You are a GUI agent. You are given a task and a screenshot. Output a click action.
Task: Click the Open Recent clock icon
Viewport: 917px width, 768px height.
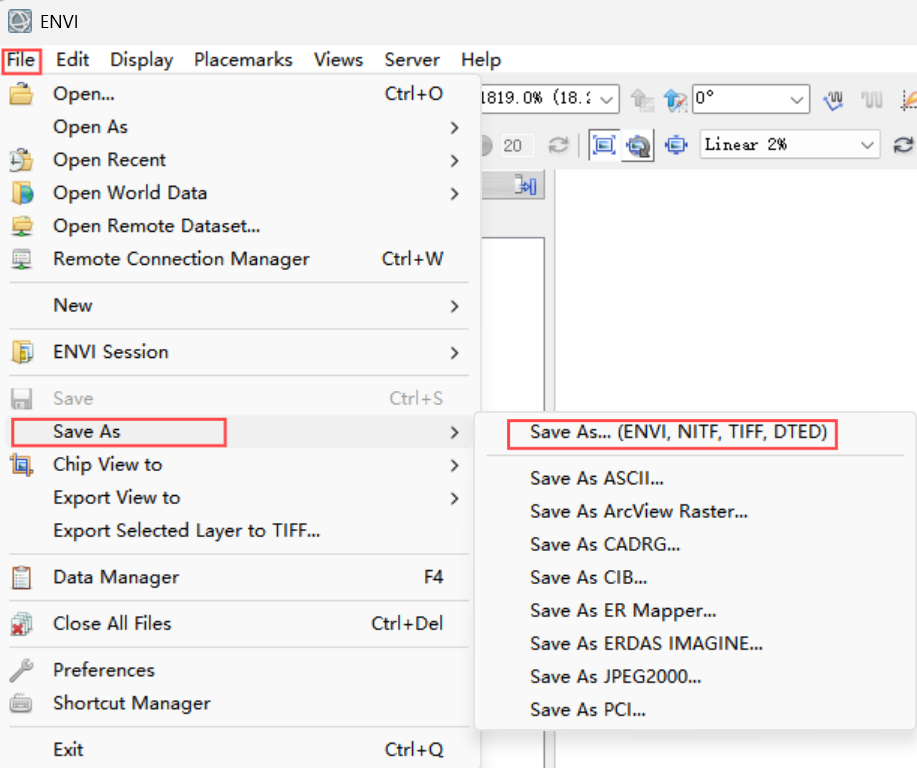[x=22, y=160]
